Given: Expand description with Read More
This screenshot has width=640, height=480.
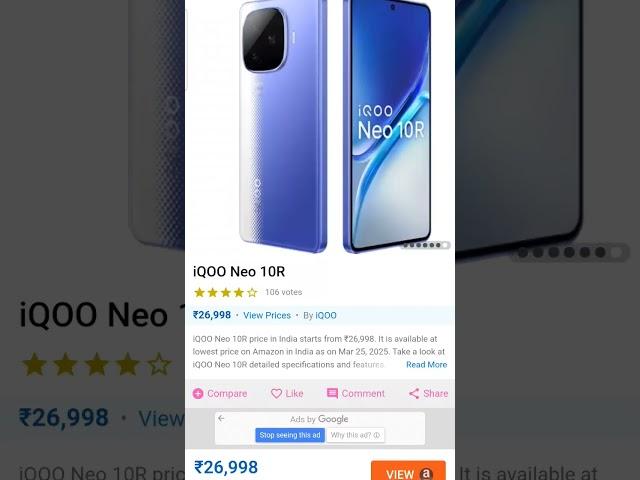Looking at the screenshot, I should click(x=426, y=364).
